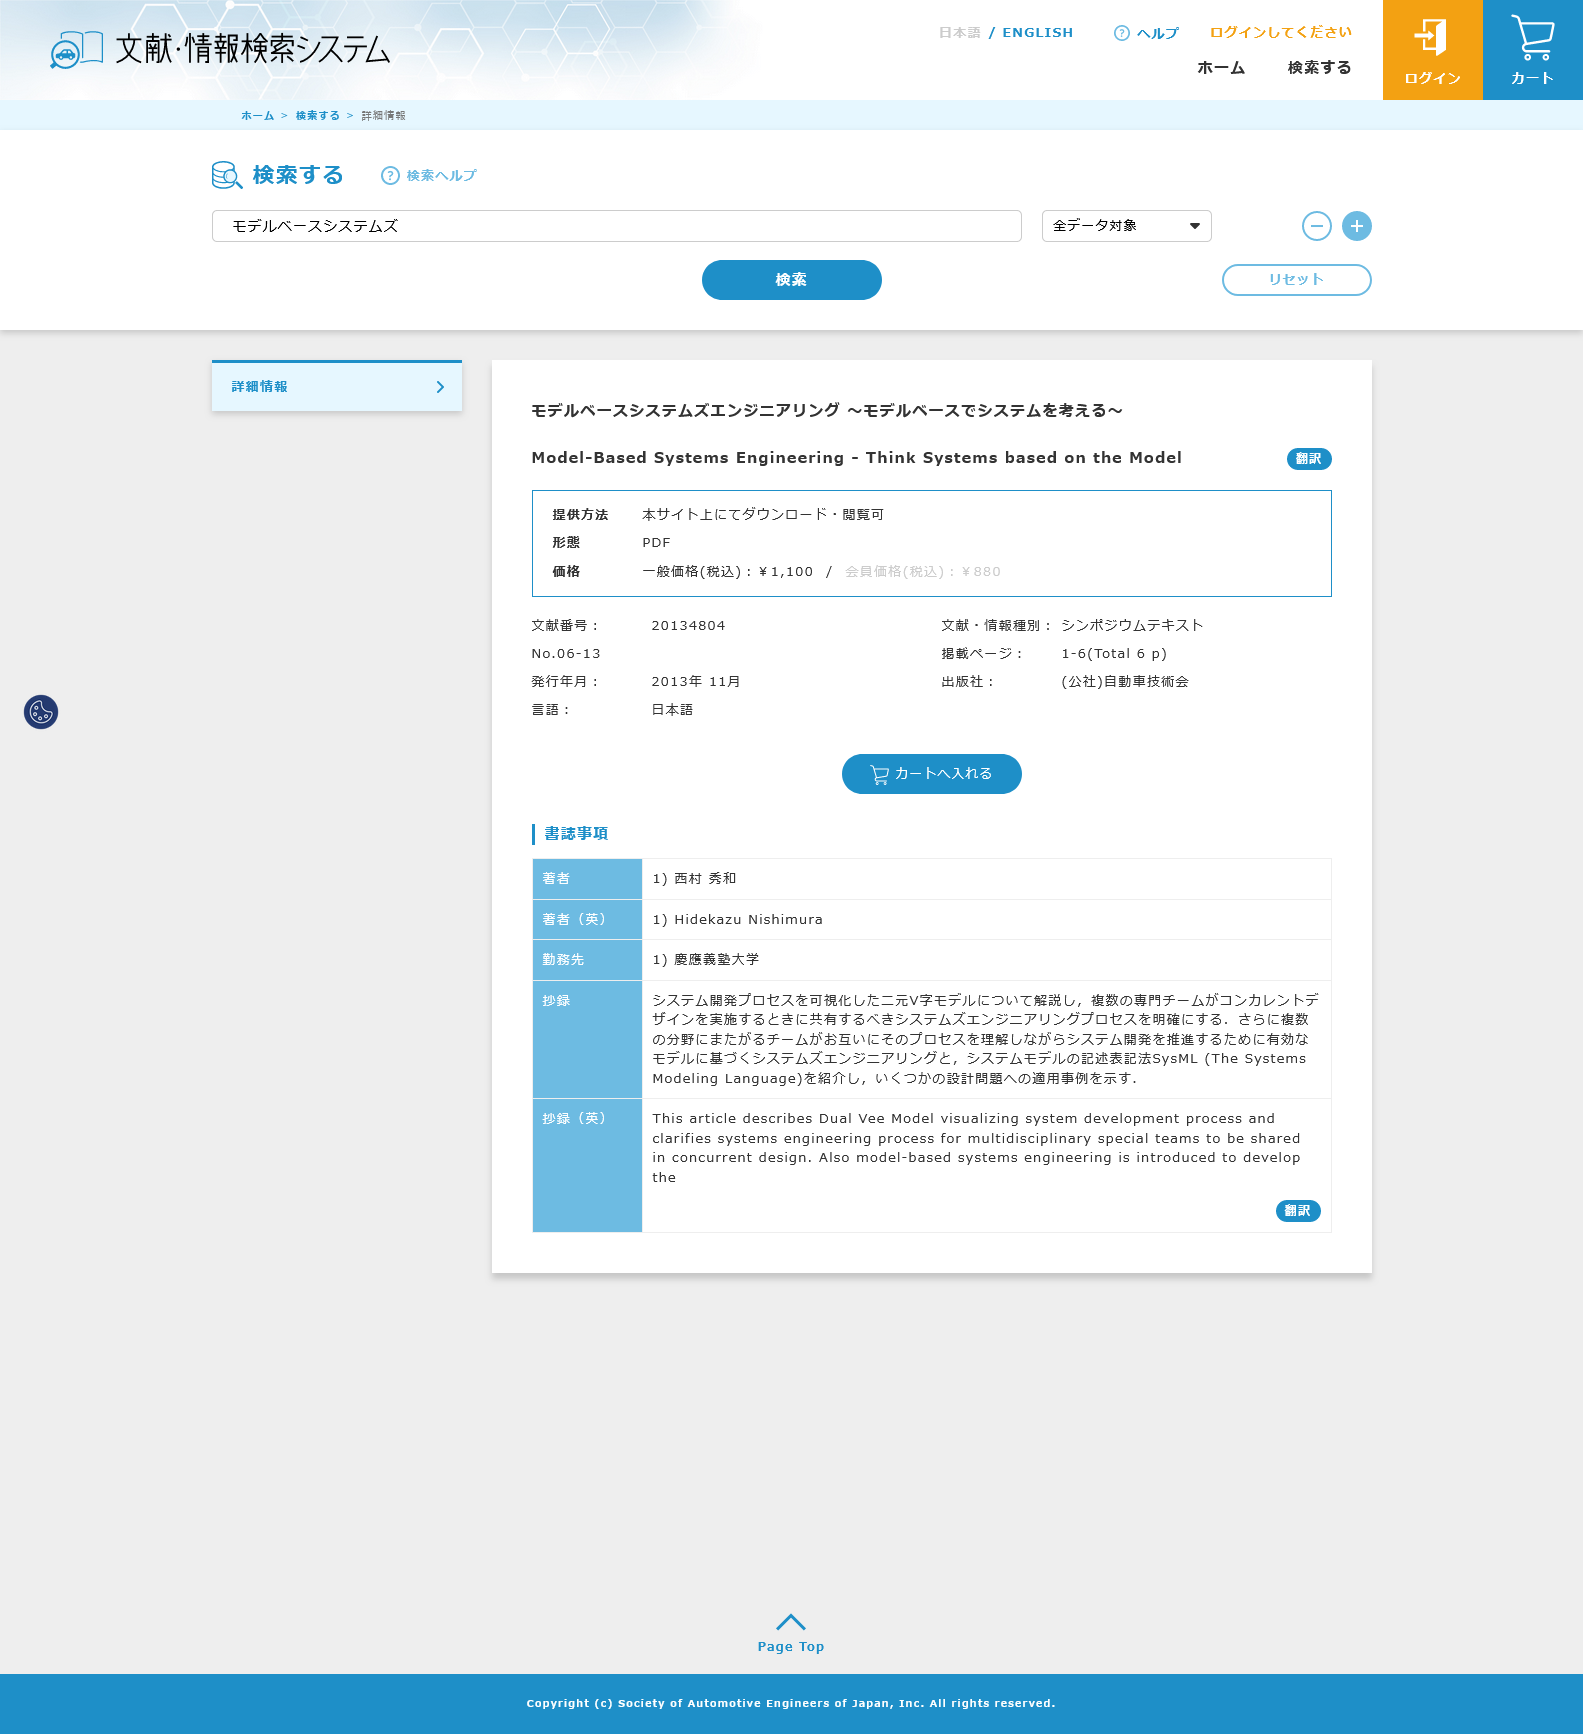Switch language to ENGLISH
Image resolution: width=1583 pixels, height=1734 pixels.
(1037, 33)
